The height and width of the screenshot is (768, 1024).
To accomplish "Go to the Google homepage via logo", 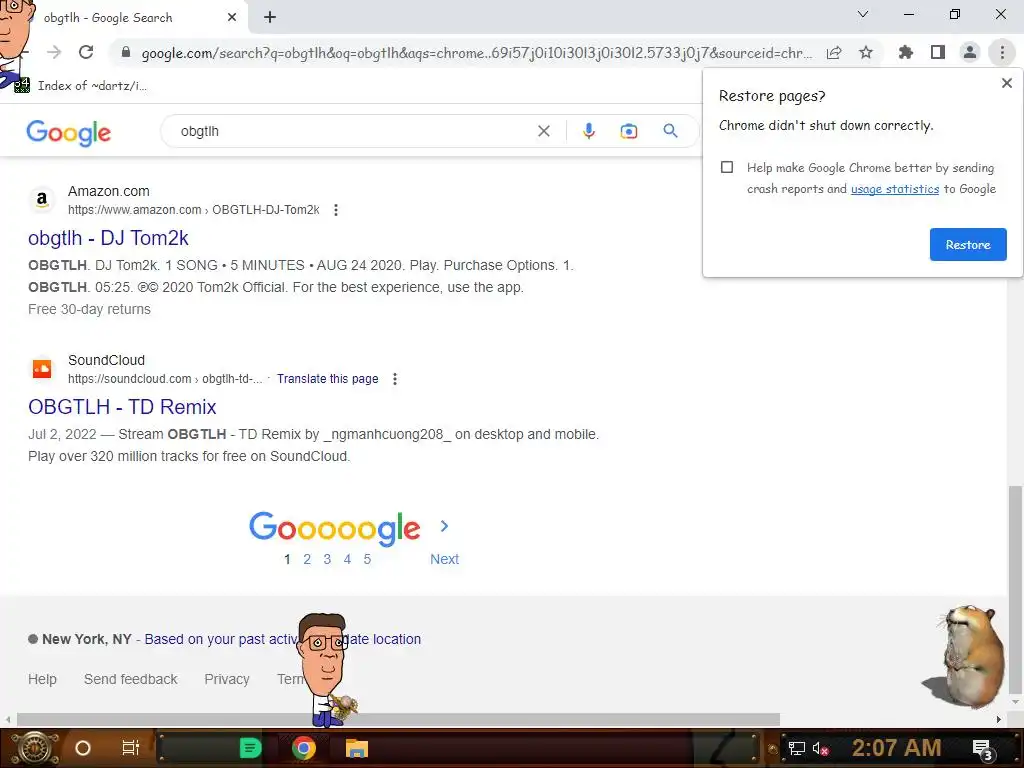I will 69,133.
